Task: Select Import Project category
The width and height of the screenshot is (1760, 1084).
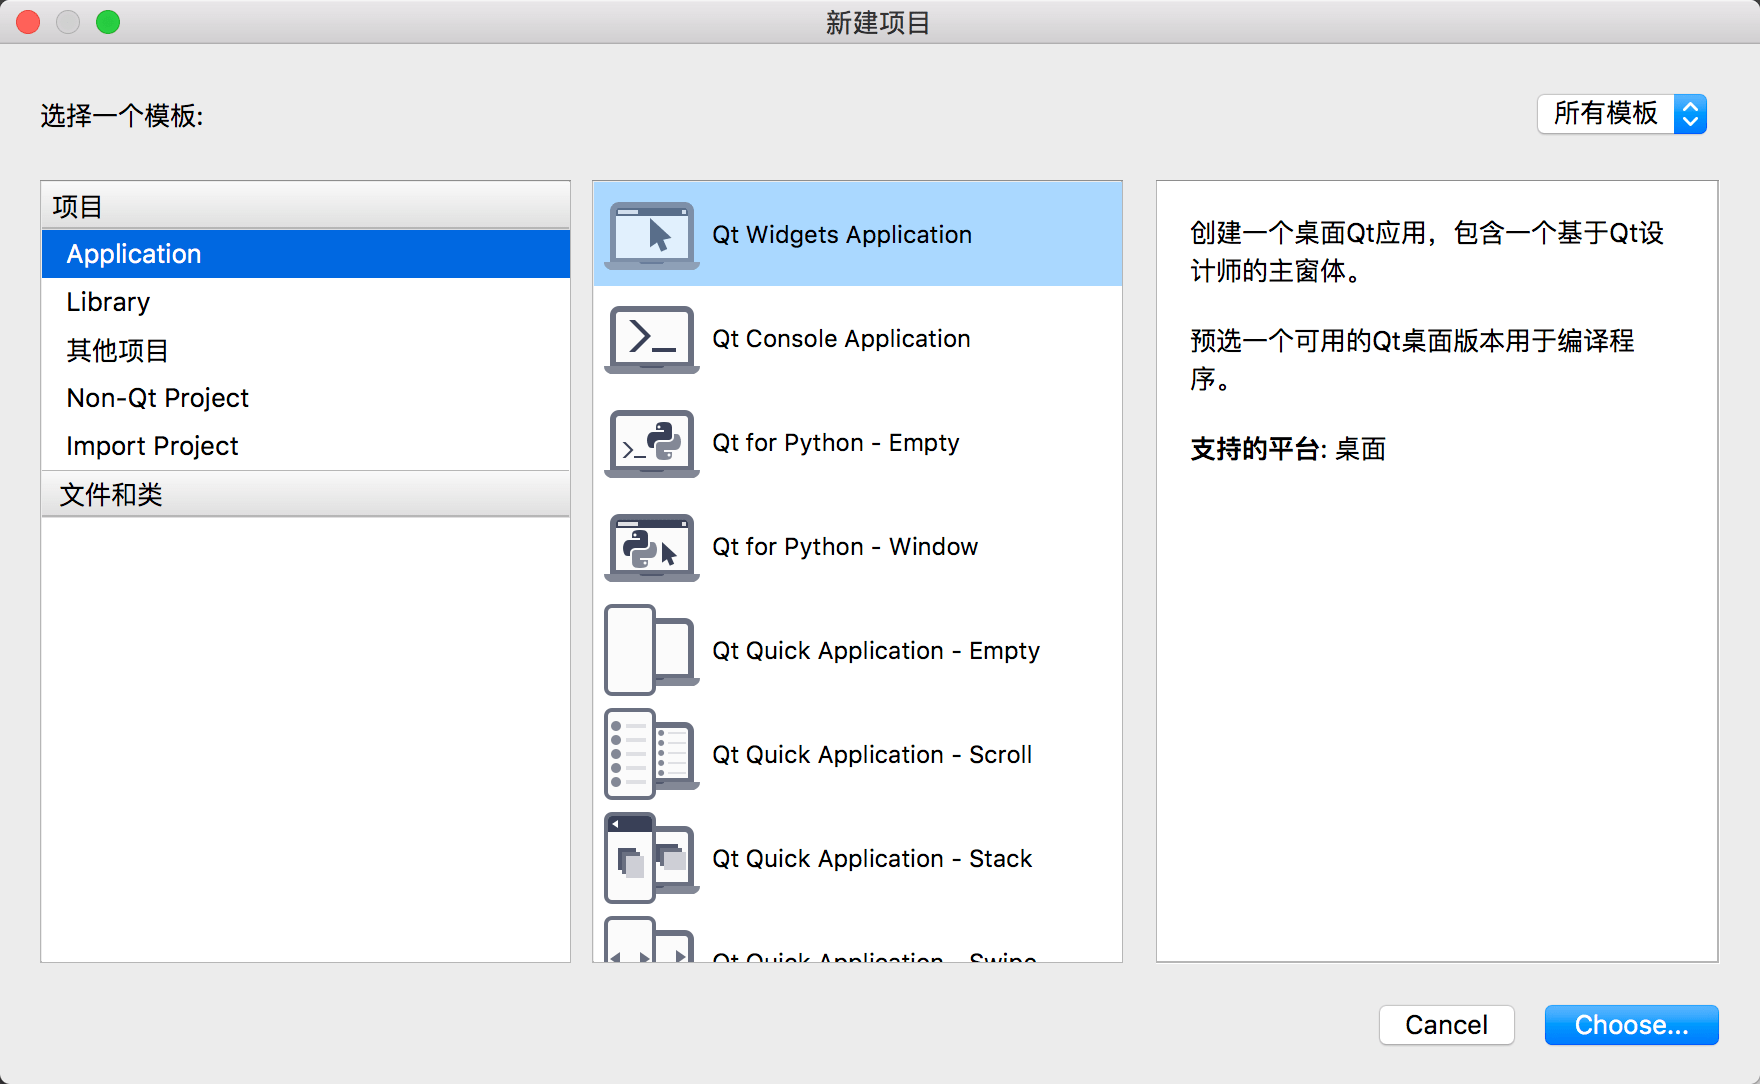Action: pos(306,446)
